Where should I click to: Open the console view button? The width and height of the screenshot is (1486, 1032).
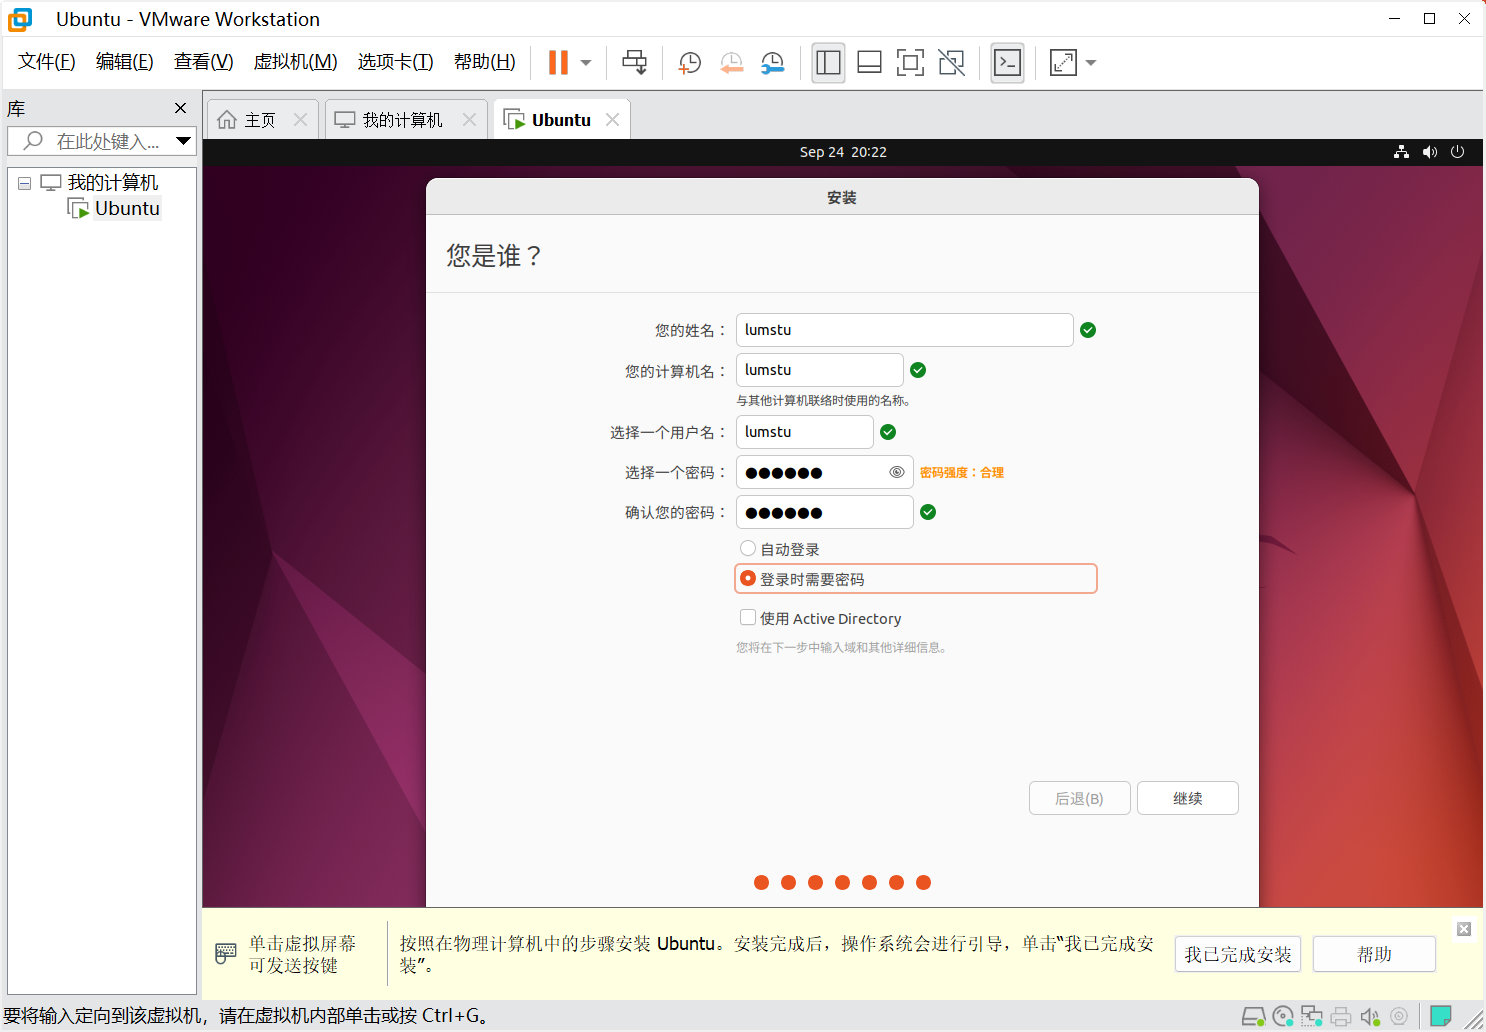1007,63
